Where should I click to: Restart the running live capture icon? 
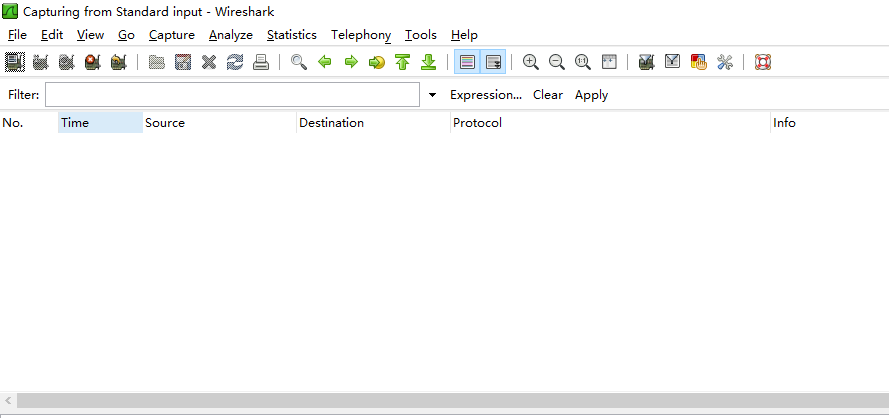[118, 62]
